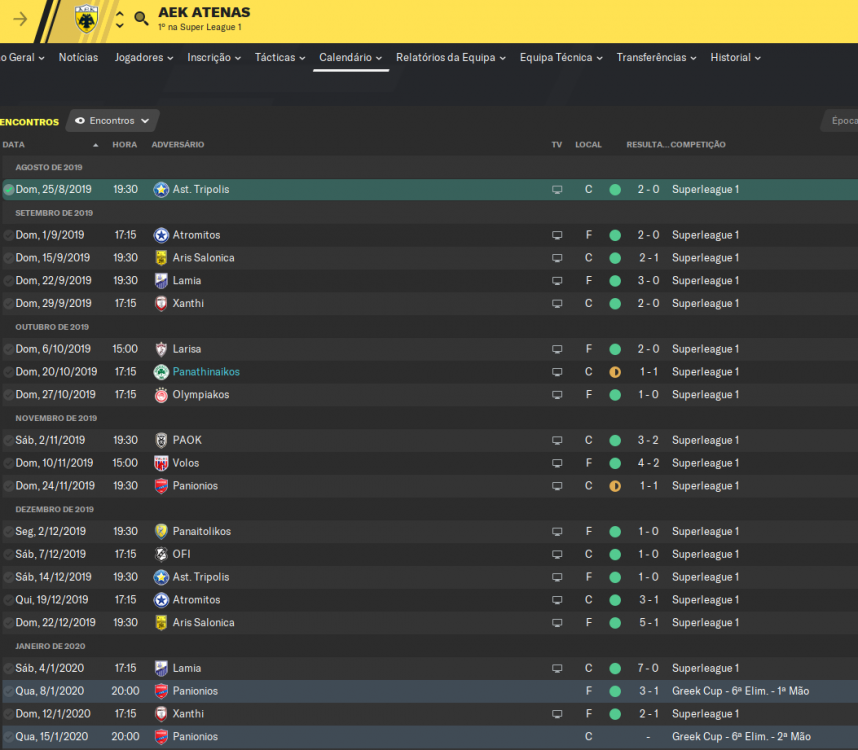This screenshot has width=858, height=750.
Task: Open the Panathinaikos team link
Action: pos(206,372)
